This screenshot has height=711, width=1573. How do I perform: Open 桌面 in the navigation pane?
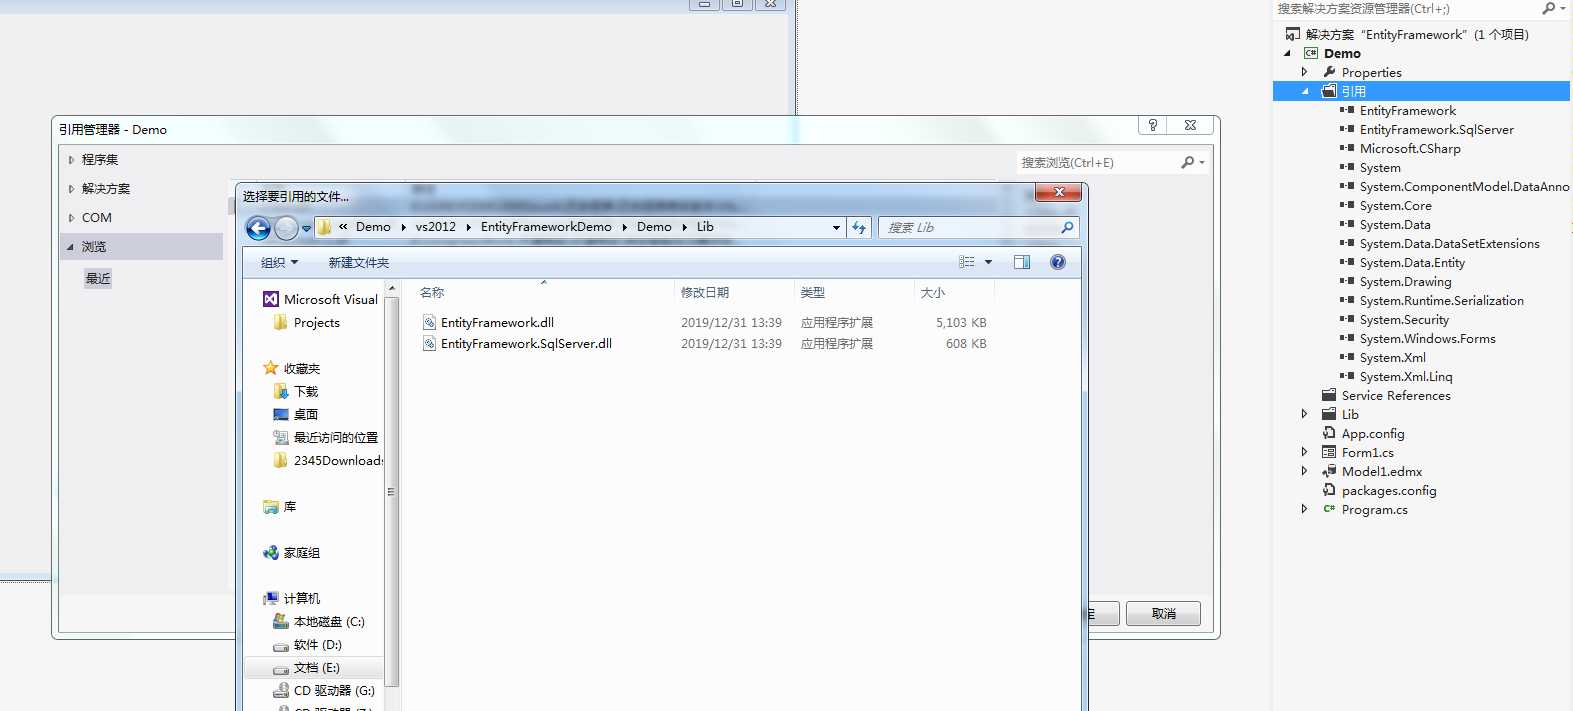tap(295, 414)
